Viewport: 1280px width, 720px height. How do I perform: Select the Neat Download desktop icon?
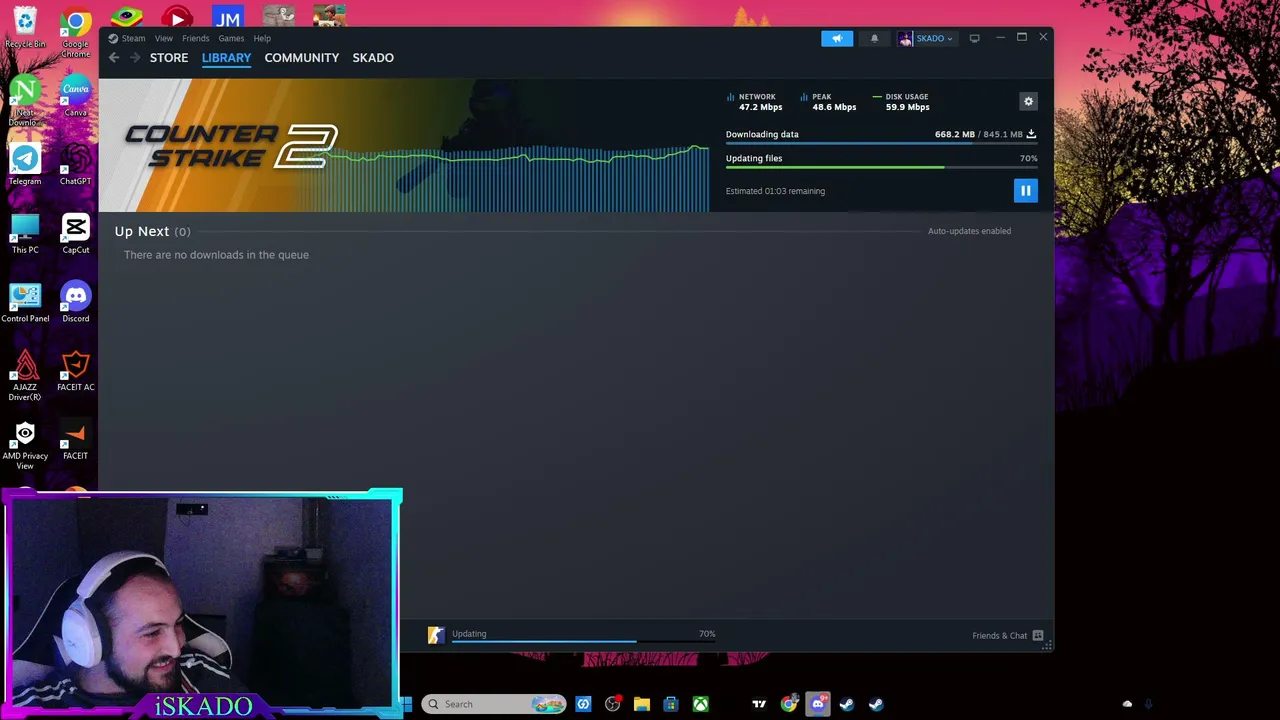pos(24,101)
